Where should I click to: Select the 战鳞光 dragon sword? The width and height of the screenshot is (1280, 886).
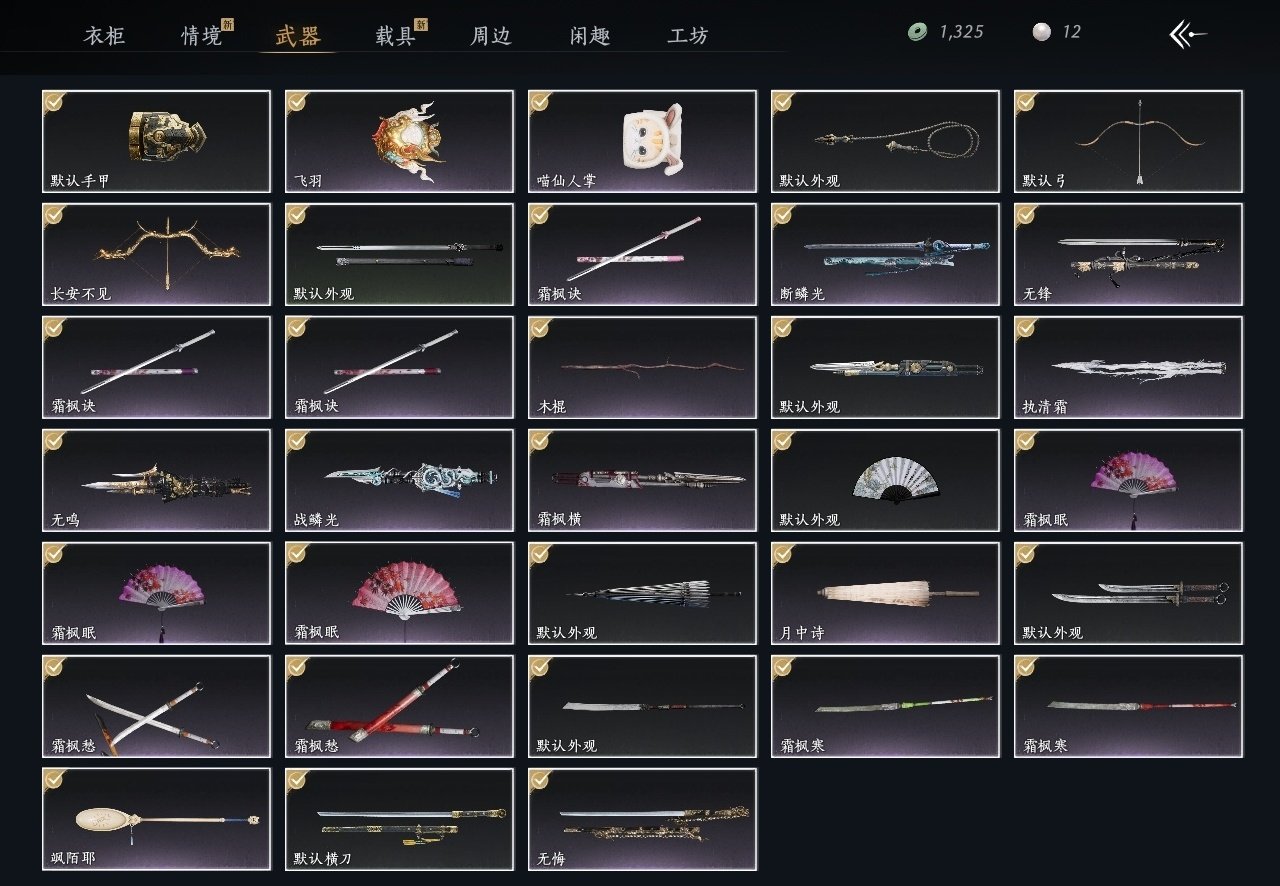(399, 480)
